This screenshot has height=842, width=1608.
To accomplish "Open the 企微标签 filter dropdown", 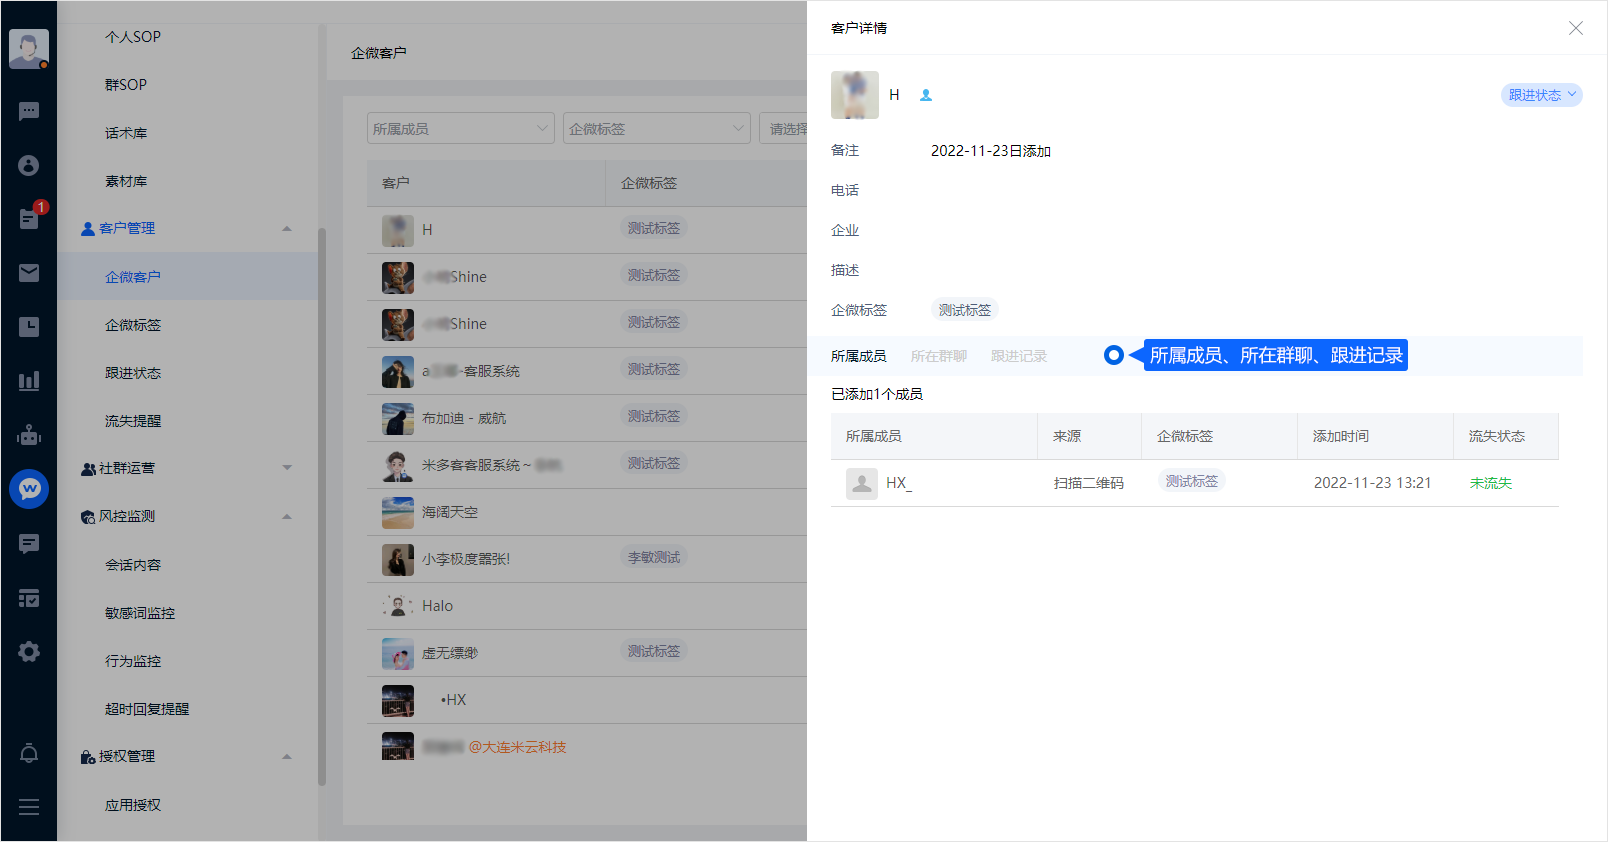I will tap(656, 129).
